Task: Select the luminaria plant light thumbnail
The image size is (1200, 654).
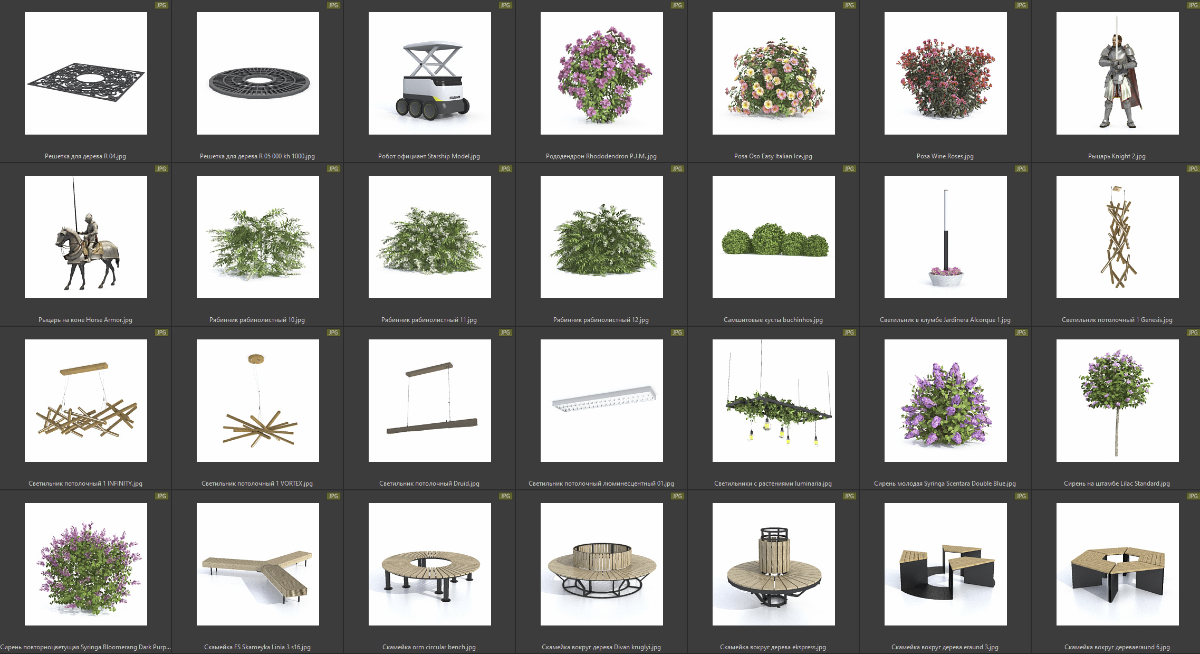Action: (773, 400)
